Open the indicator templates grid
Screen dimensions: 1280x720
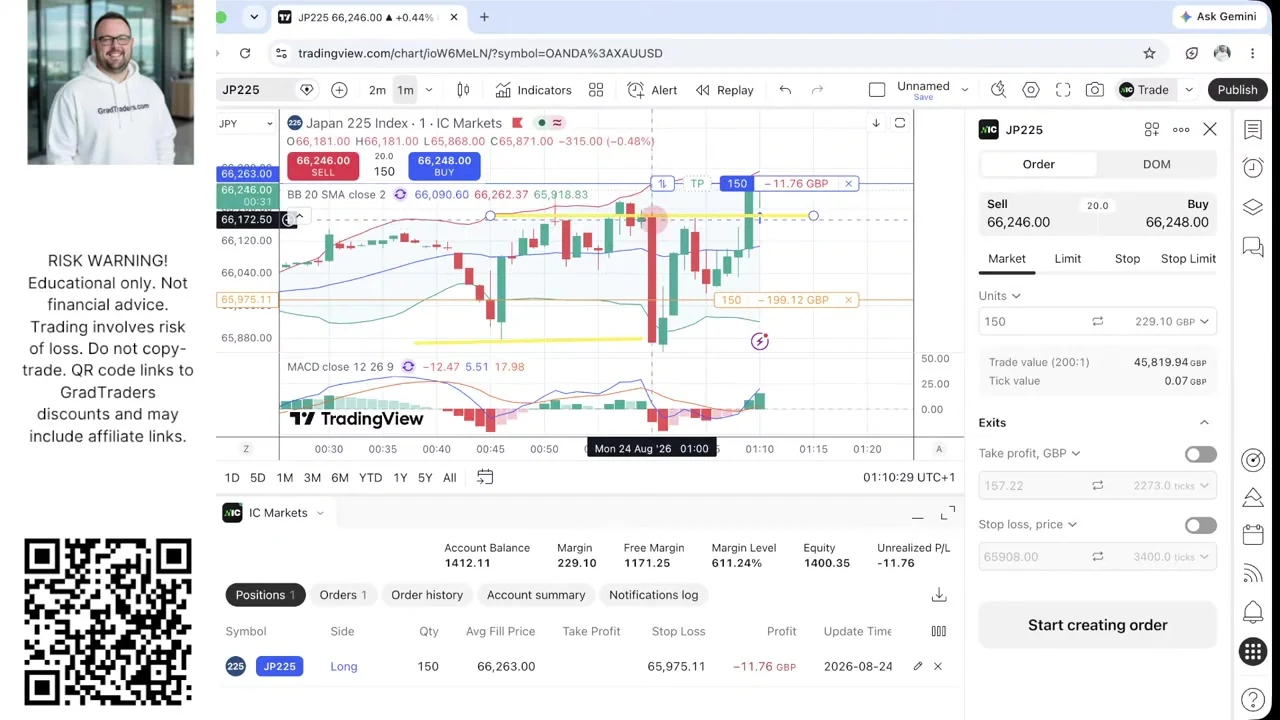point(596,90)
